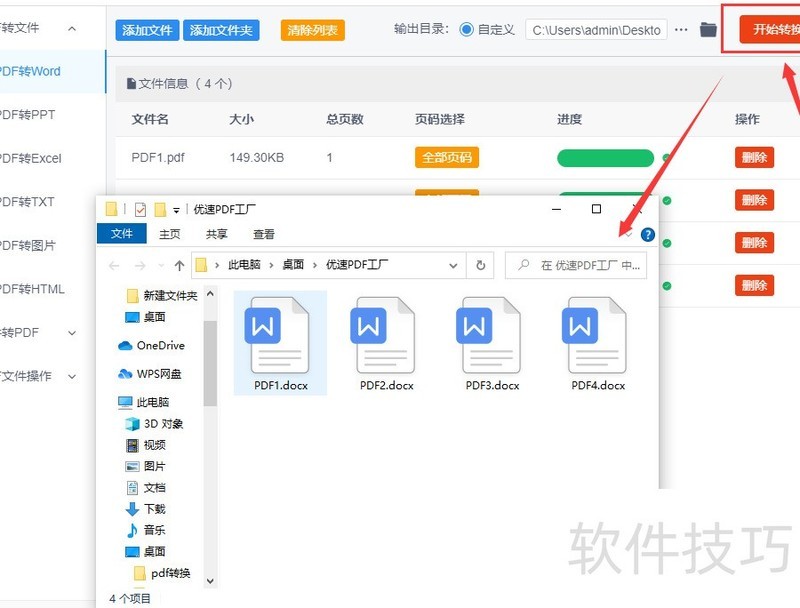Open the 共享 ribbon tab in Explorer
Screen dimensions: 800x608
coord(216,234)
